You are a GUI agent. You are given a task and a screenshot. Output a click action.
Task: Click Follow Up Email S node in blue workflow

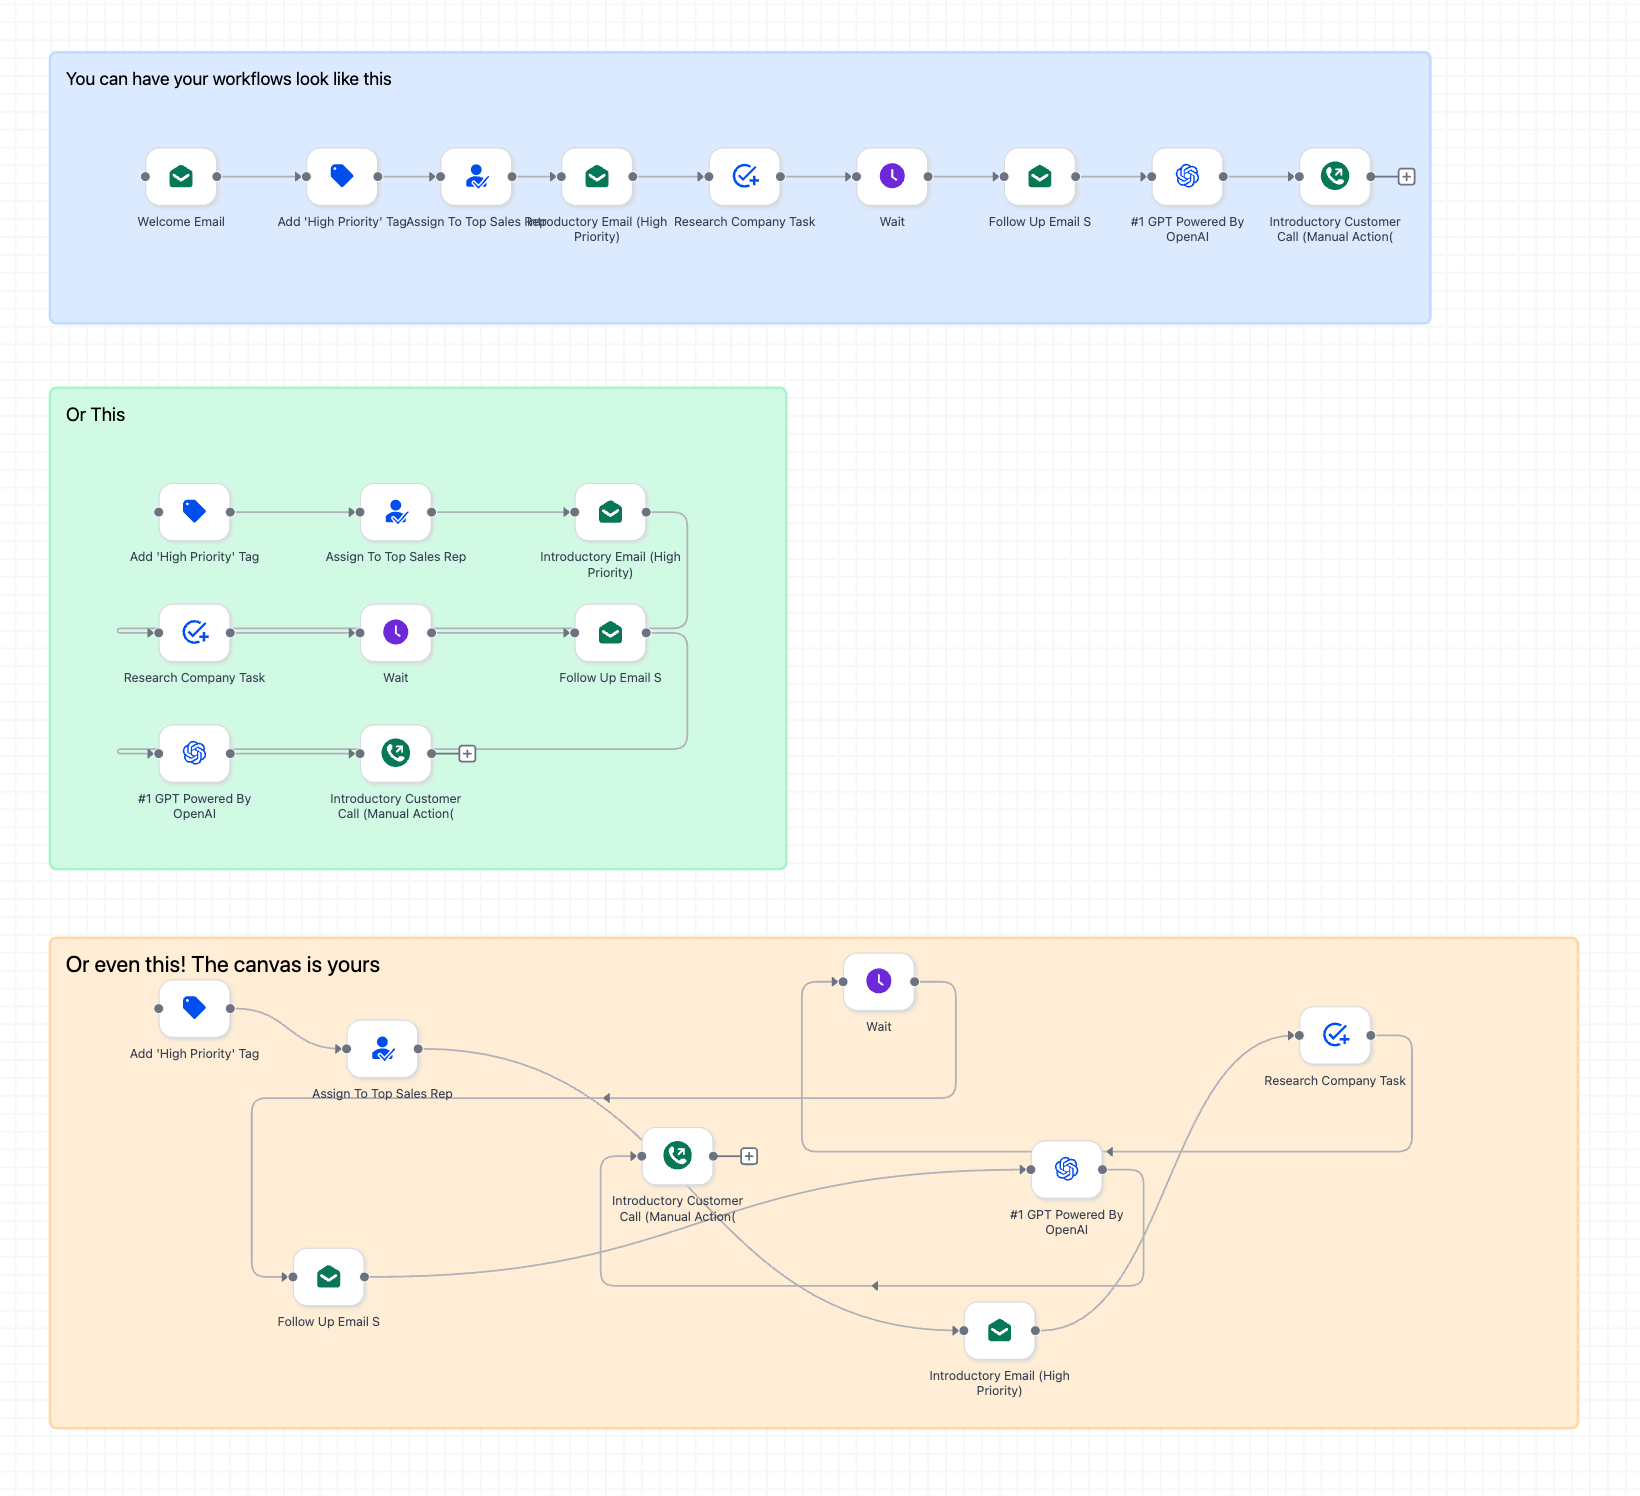pos(1040,176)
